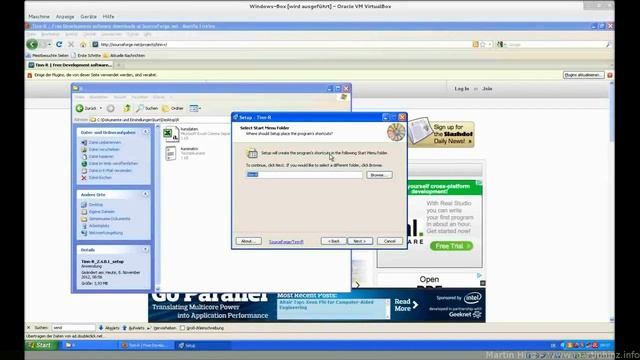Open Eigene Dateien under Andere Orte

coord(102,211)
